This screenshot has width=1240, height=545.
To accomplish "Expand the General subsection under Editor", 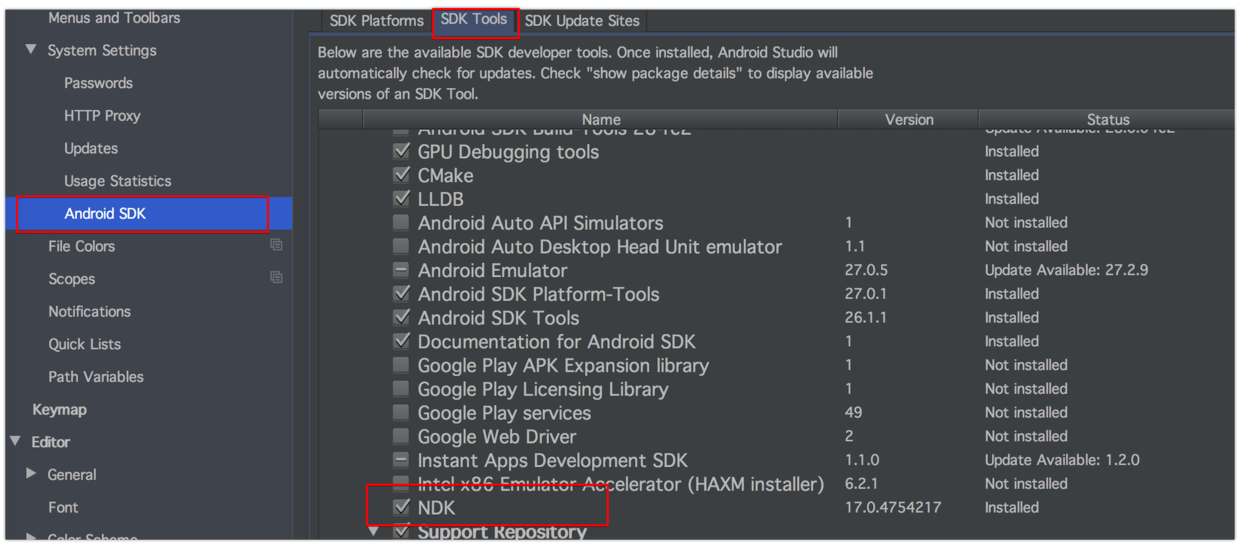I will pyautogui.click(x=31, y=474).
